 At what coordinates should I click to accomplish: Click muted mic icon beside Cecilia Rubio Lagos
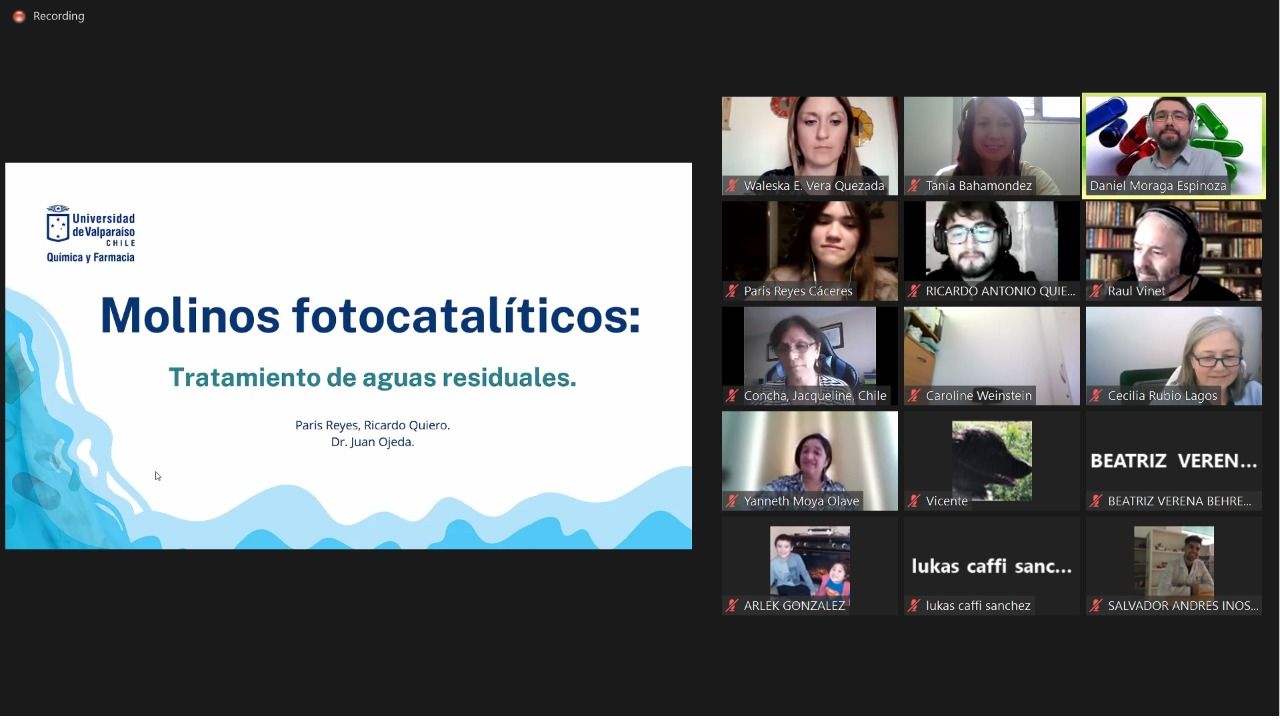pyautogui.click(x=1096, y=396)
